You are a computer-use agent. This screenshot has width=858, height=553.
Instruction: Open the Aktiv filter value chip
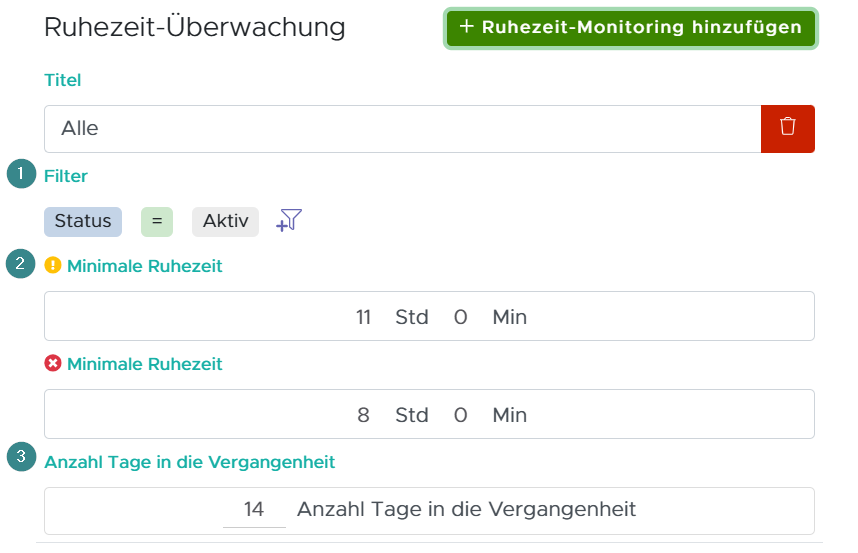click(225, 221)
